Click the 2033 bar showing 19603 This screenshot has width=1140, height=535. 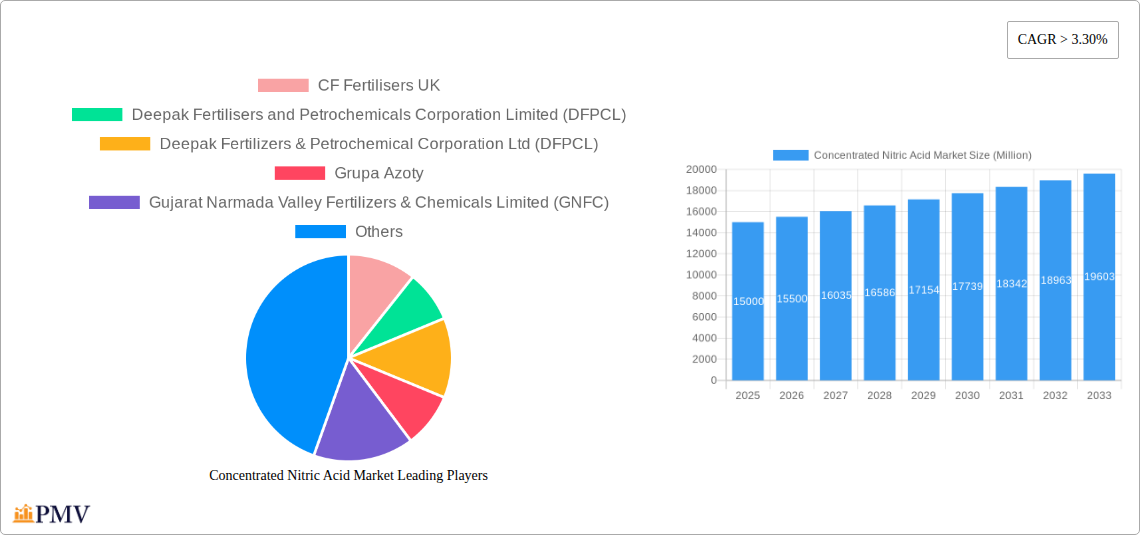(1099, 277)
